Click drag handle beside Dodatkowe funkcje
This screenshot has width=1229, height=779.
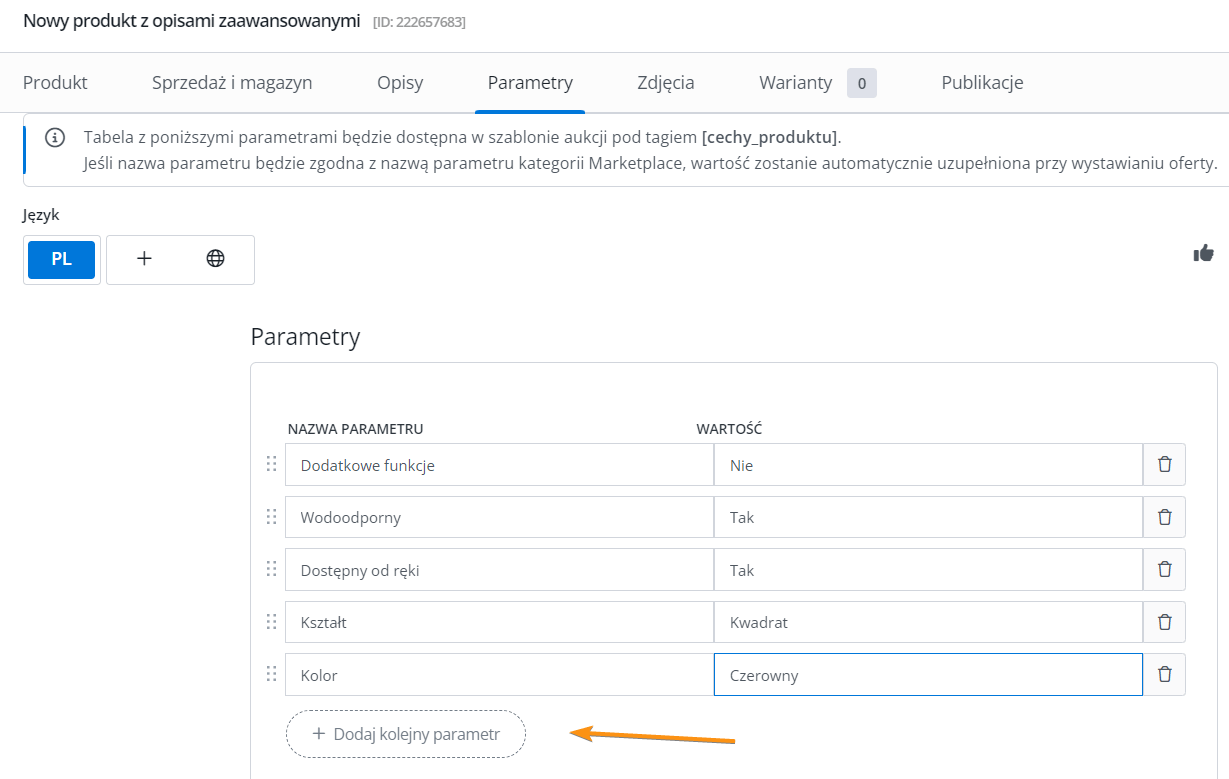pyautogui.click(x=271, y=464)
